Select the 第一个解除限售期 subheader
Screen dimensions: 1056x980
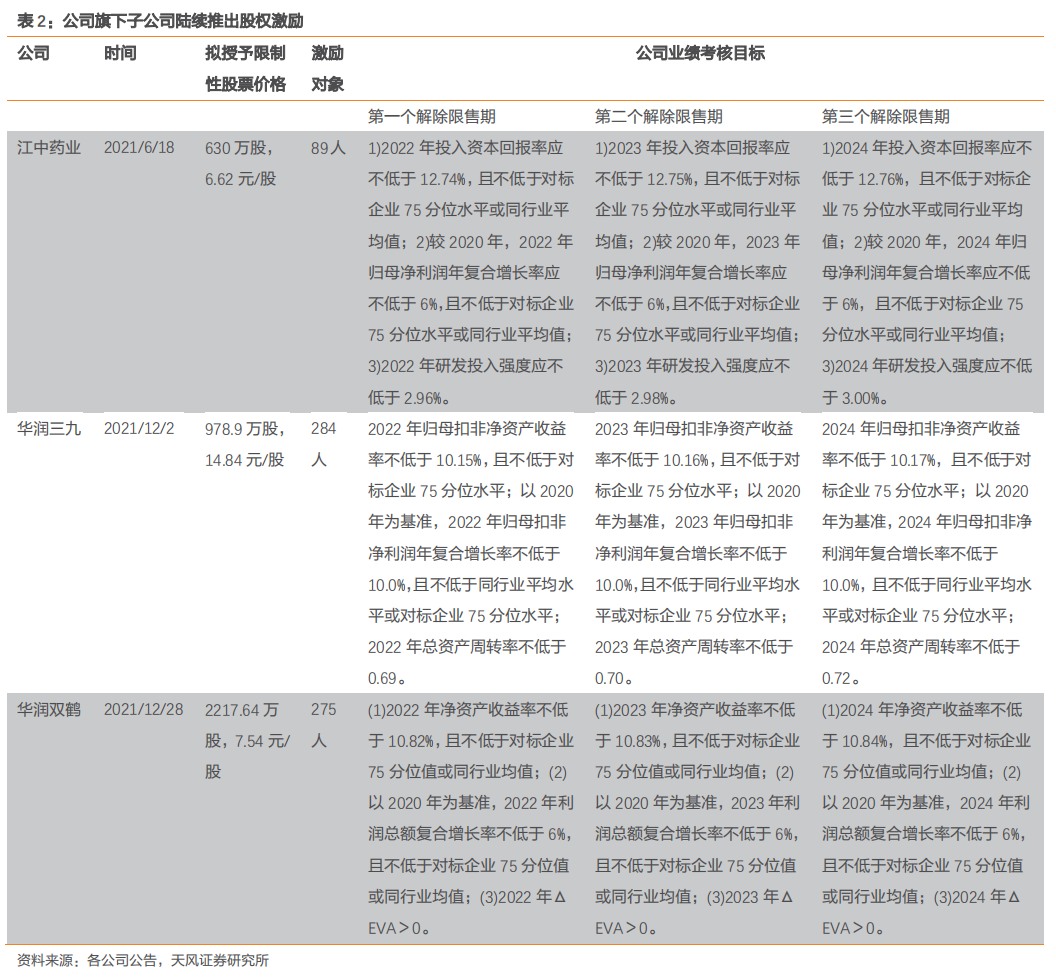point(432,117)
